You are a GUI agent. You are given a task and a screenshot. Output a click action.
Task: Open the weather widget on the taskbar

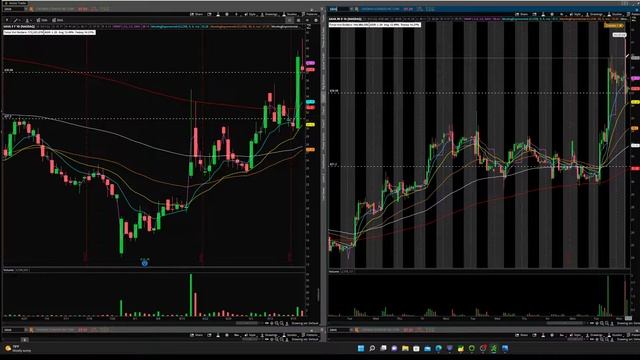[x=18, y=348]
